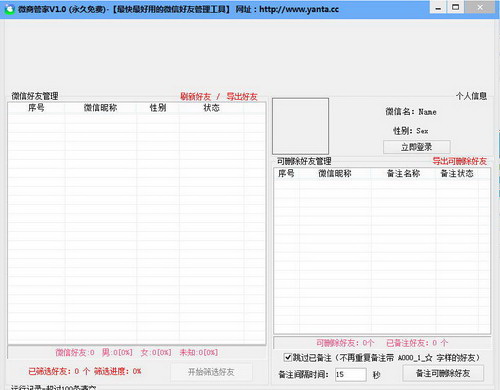Click the 微信昵称 header in the deletable friends table
This screenshot has height=390, width=500.
pyautogui.click(x=335, y=173)
